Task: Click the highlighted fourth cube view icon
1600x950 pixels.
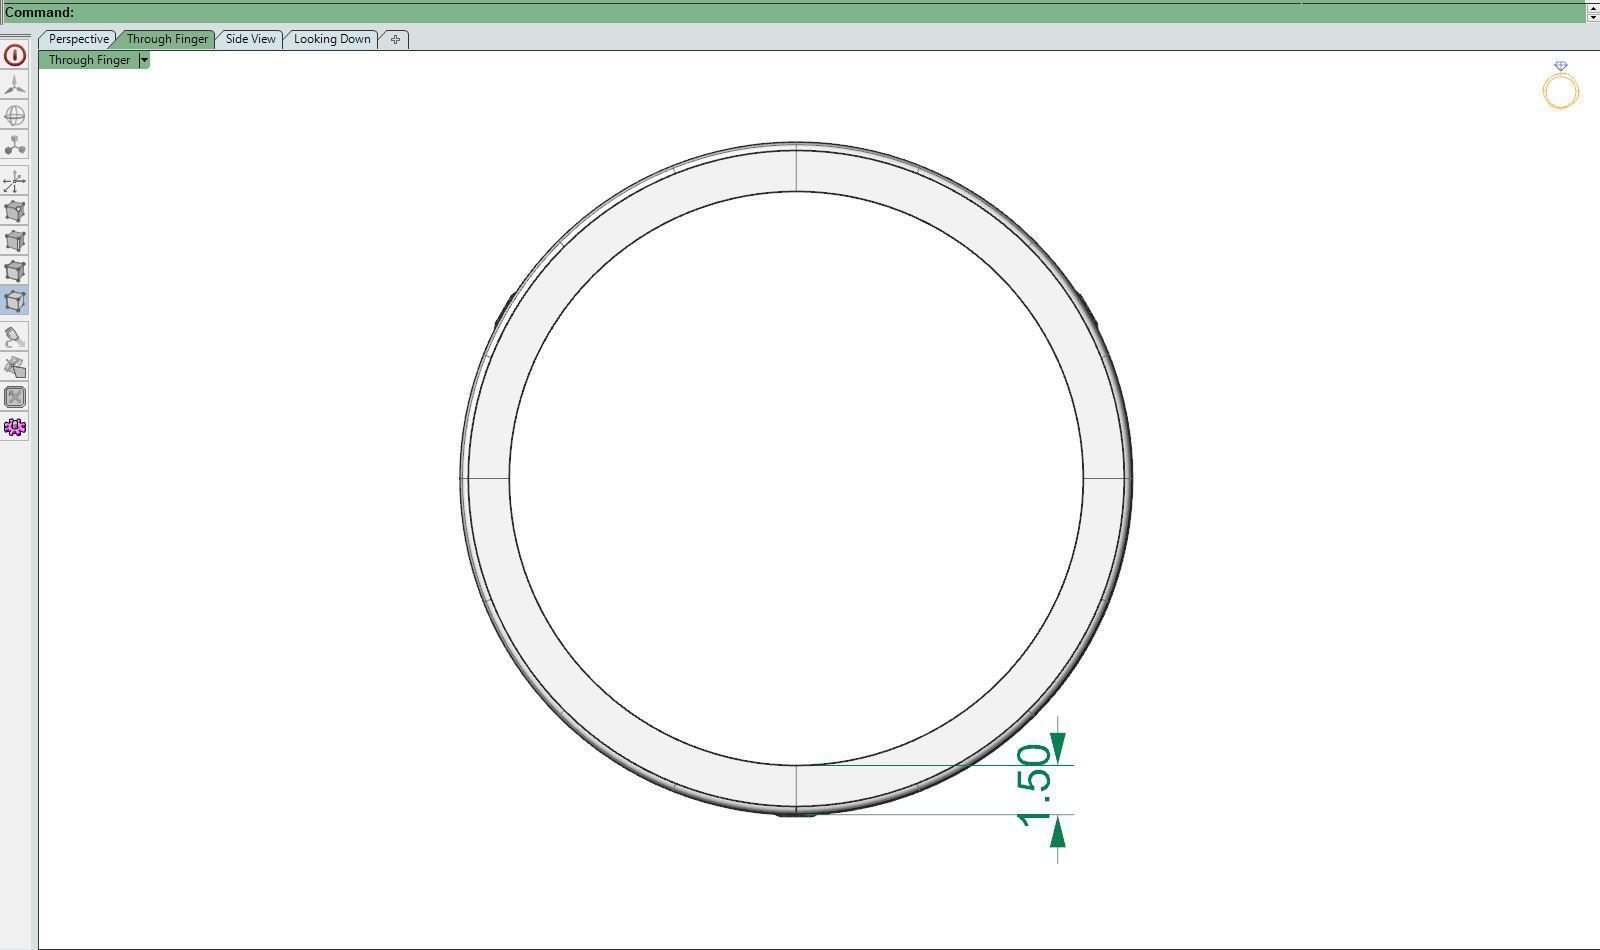Action: pos(15,301)
